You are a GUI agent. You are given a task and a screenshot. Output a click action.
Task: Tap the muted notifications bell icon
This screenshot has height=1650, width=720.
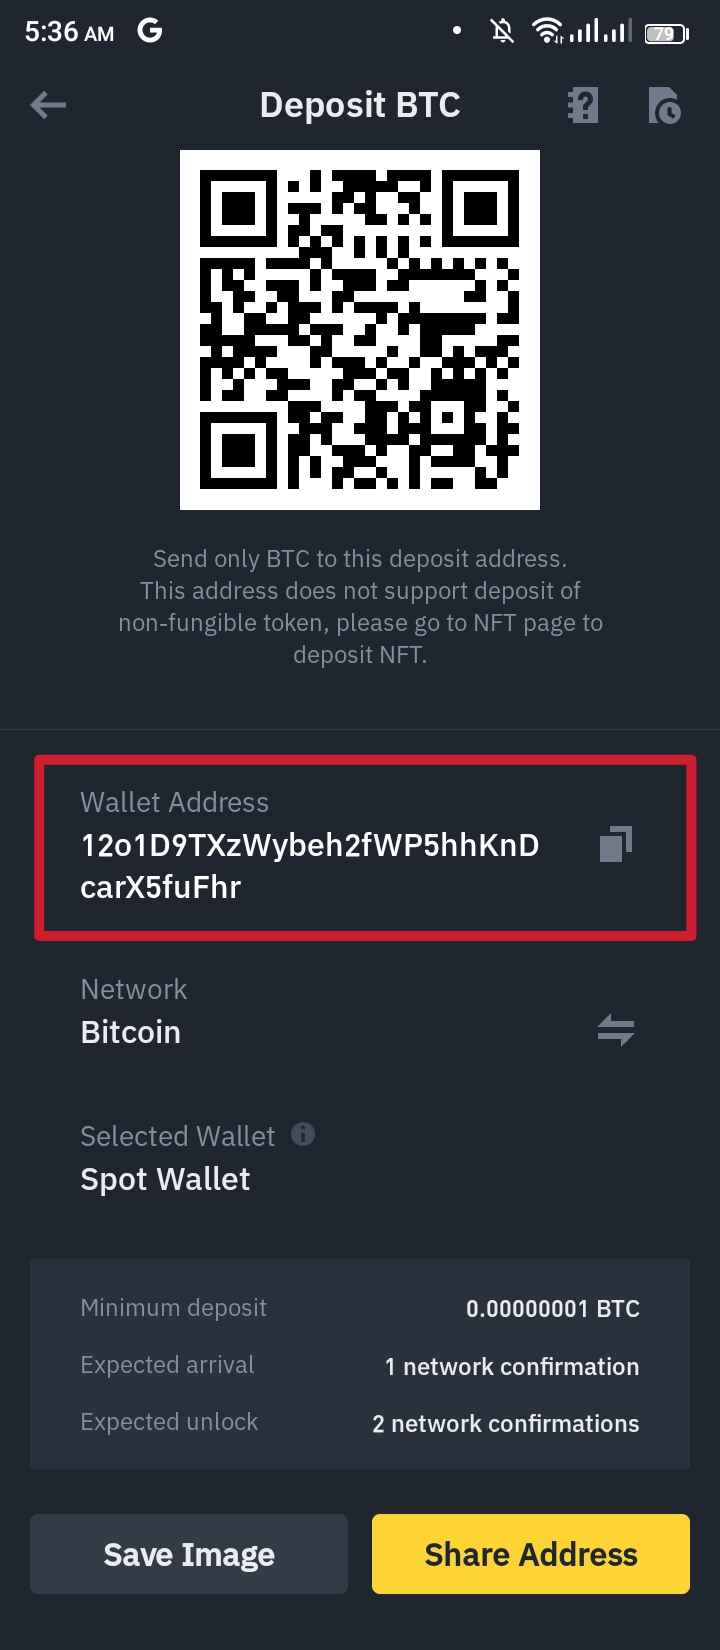tap(503, 32)
